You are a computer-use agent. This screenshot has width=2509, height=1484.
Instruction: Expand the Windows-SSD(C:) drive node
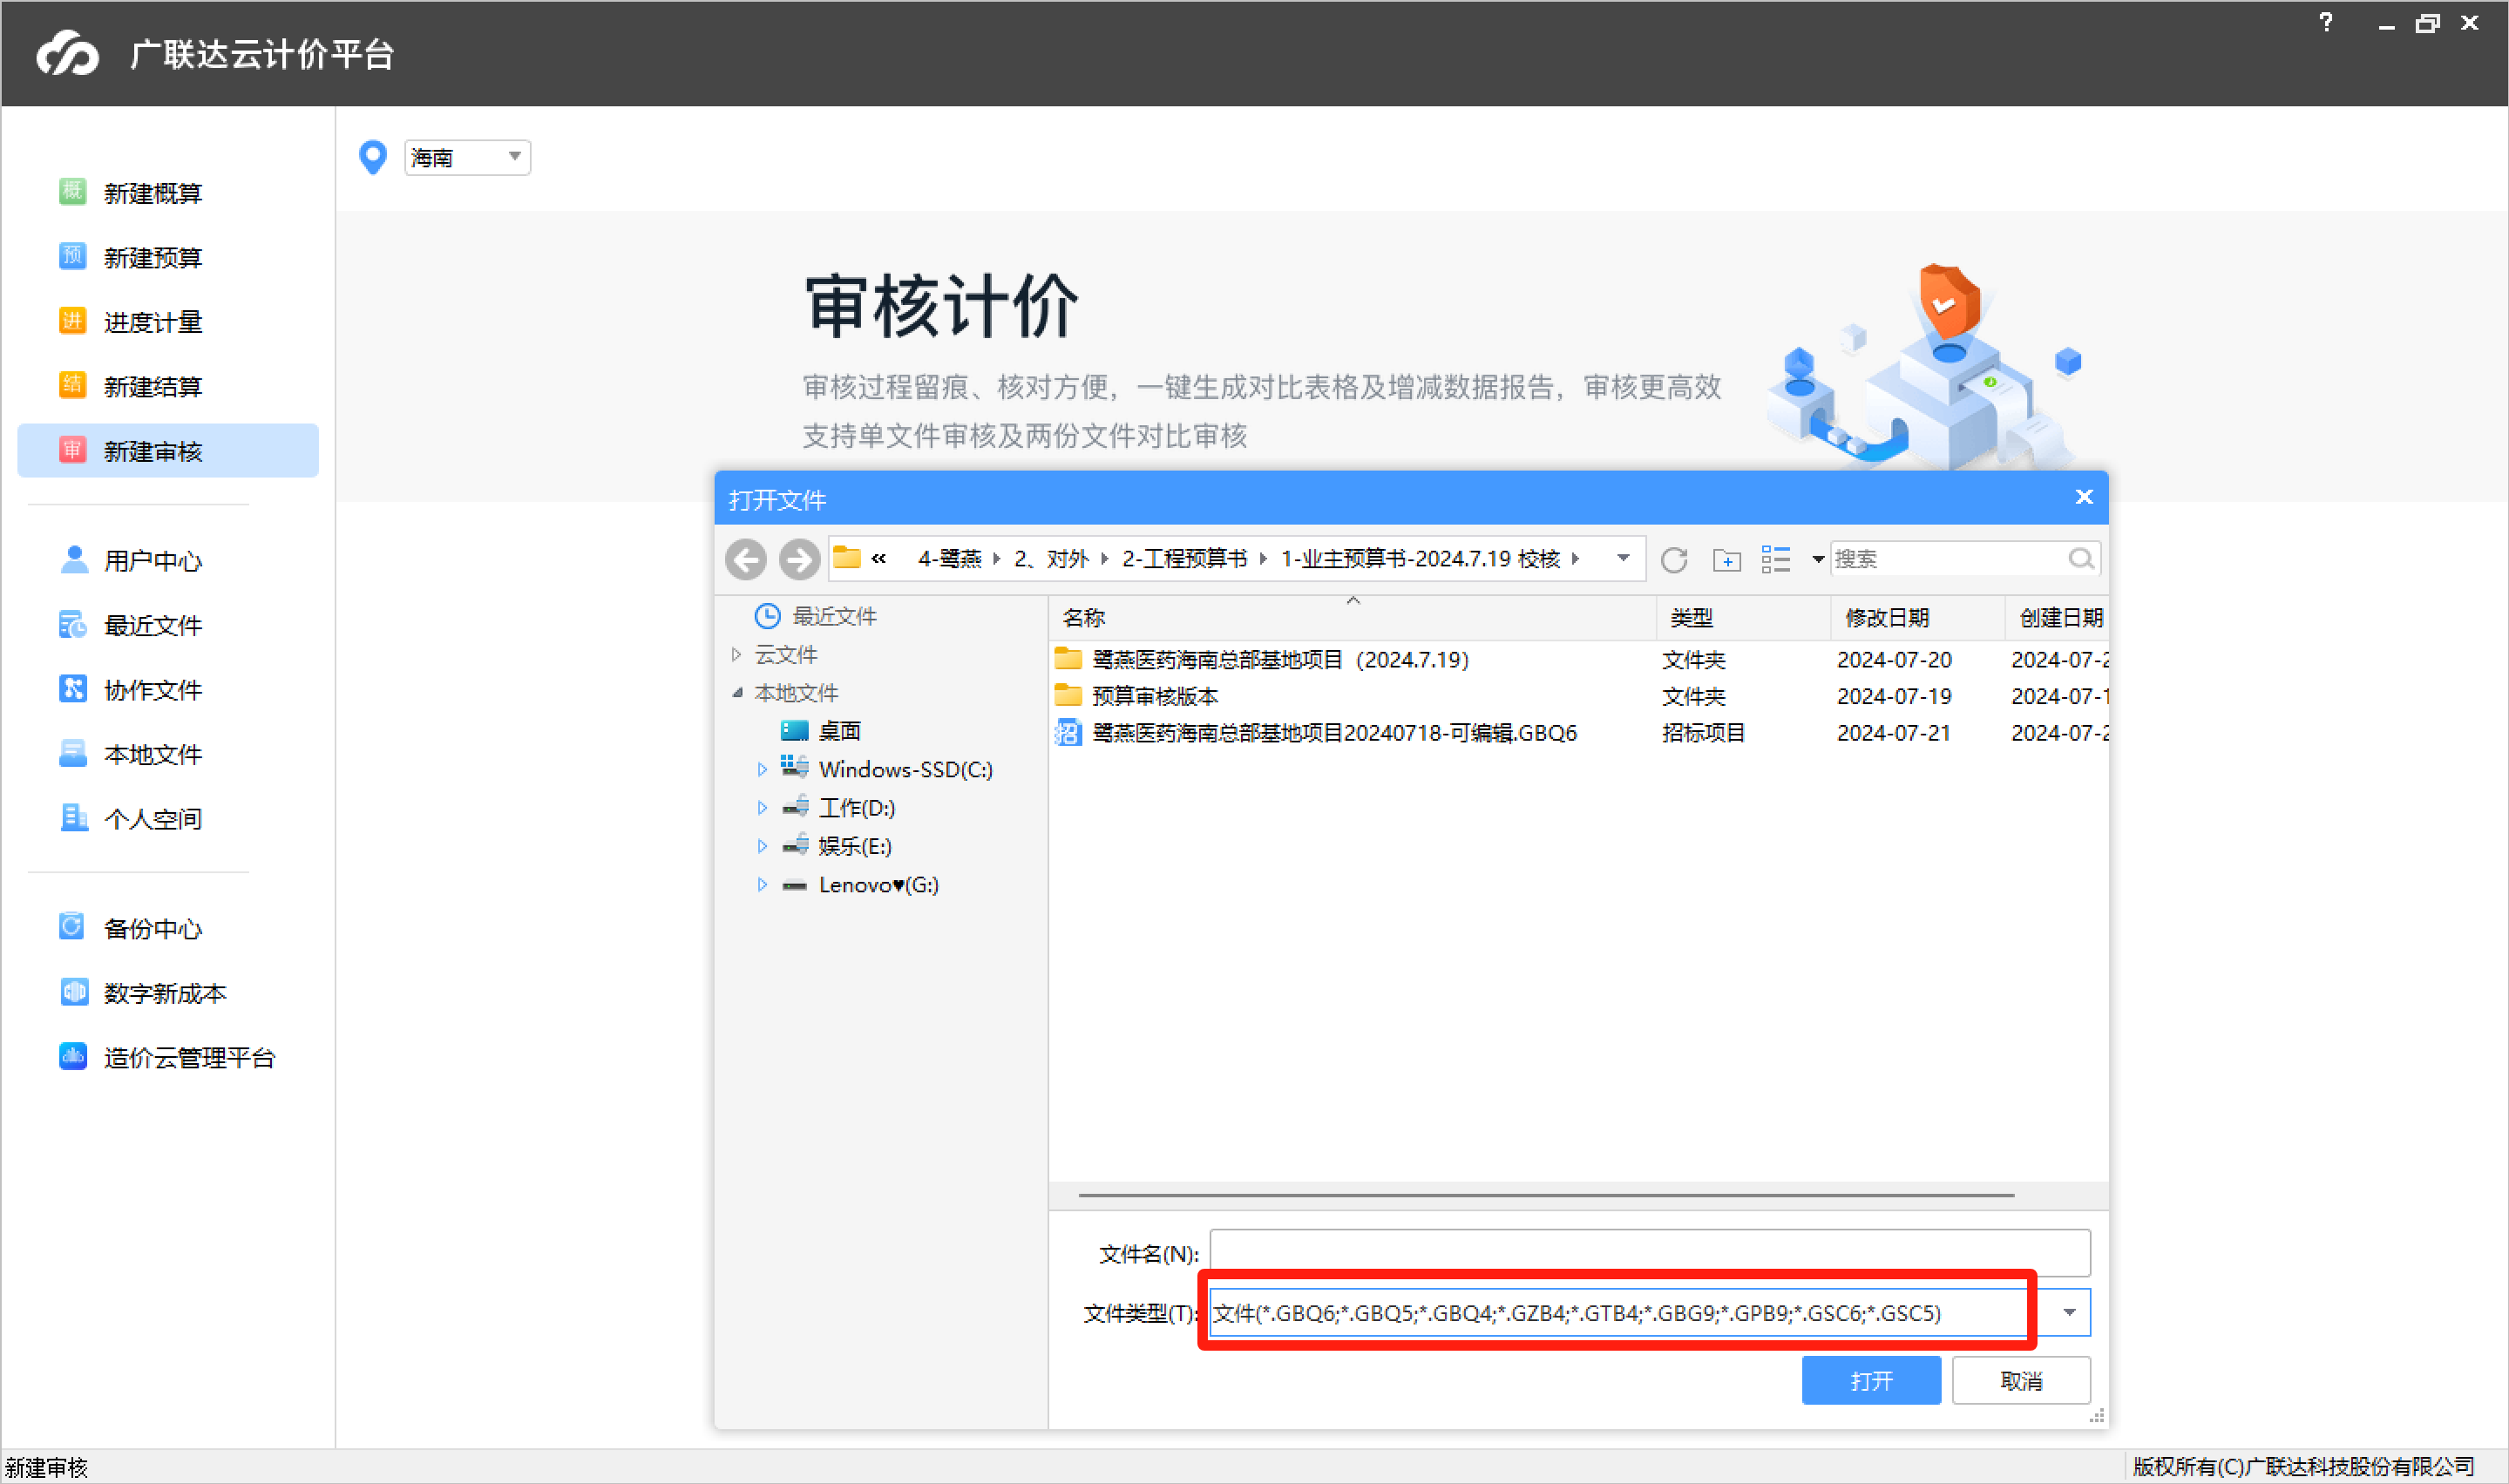point(762,769)
